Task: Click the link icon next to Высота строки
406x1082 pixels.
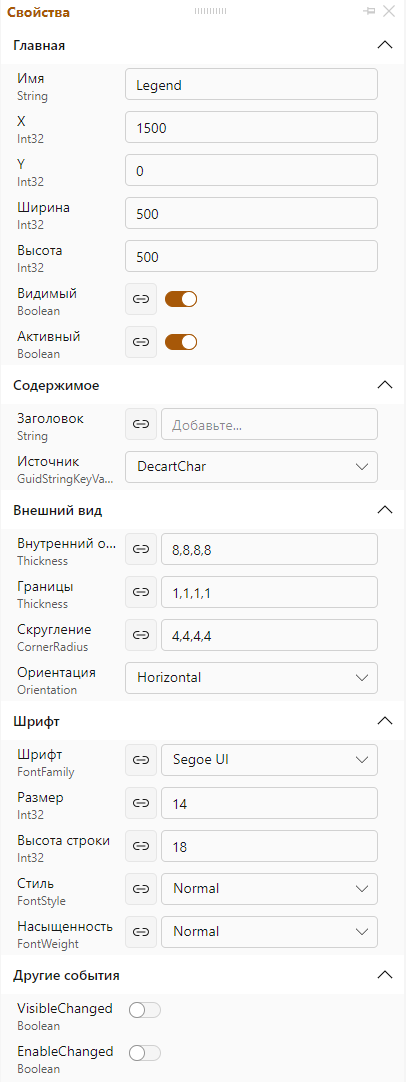Action: [141, 846]
